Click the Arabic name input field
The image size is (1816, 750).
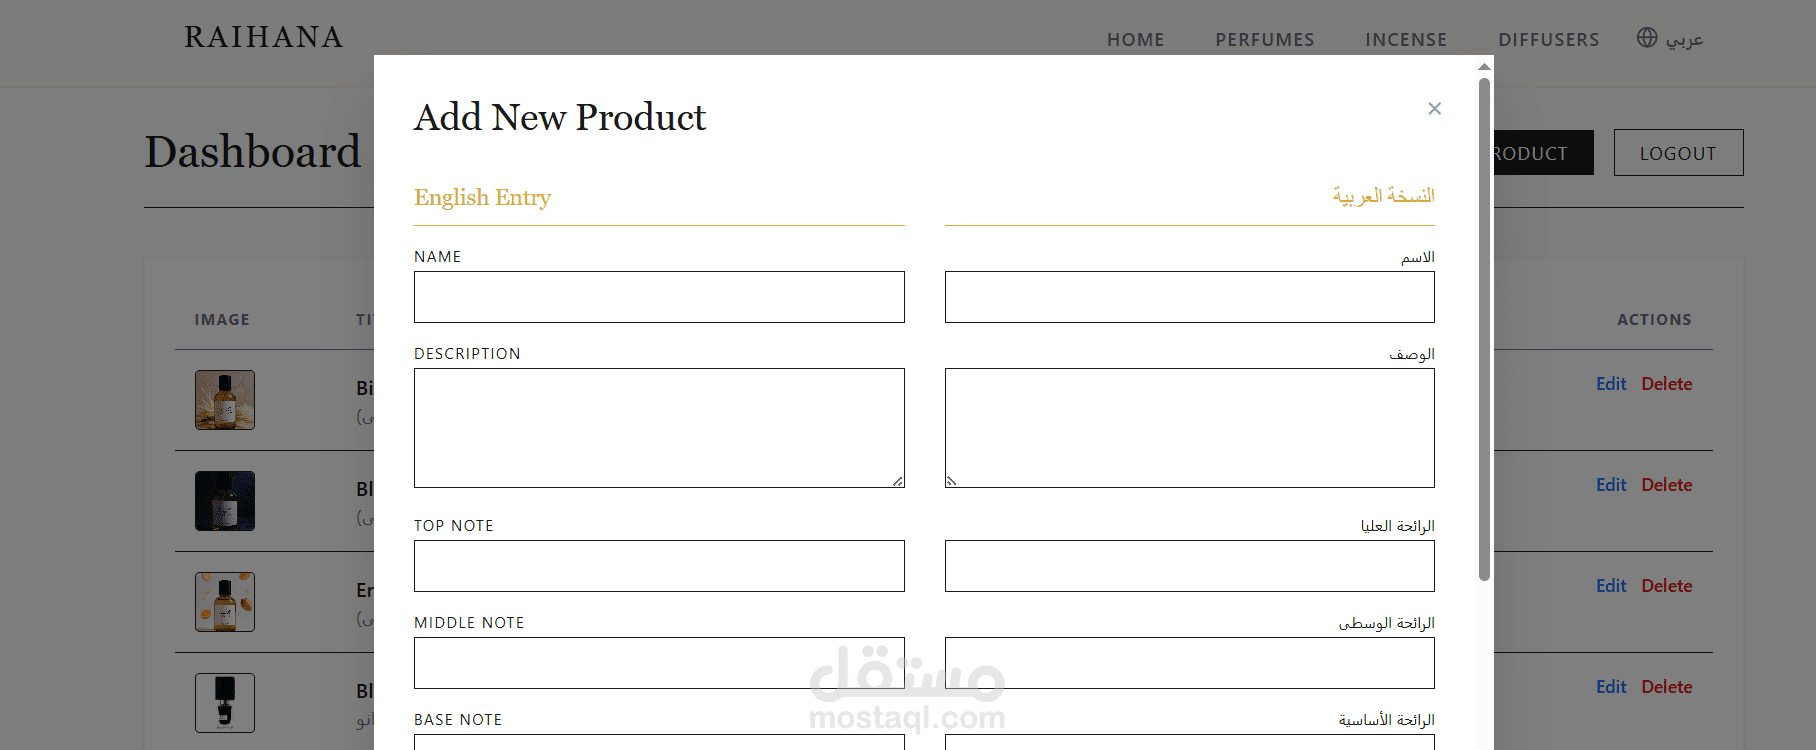[x=1189, y=297]
